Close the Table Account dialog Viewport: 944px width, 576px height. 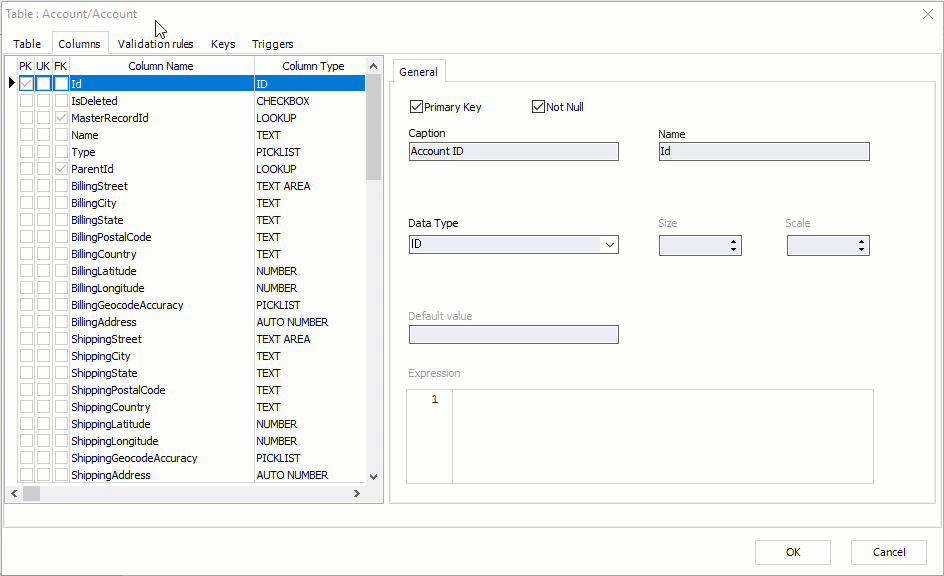928,14
